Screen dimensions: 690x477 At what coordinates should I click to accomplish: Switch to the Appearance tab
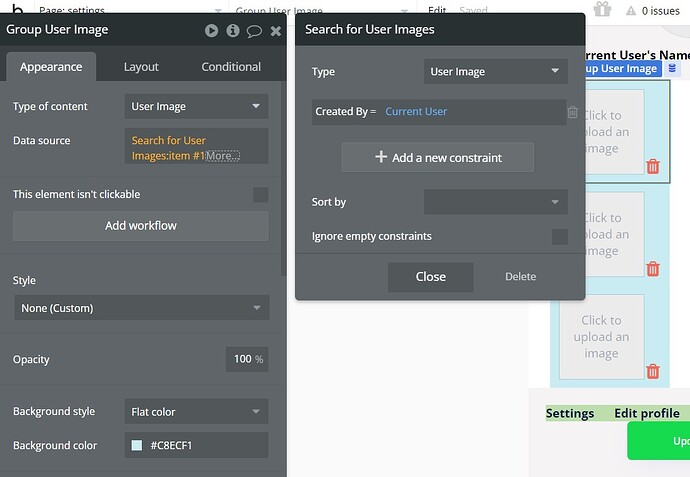click(51, 67)
